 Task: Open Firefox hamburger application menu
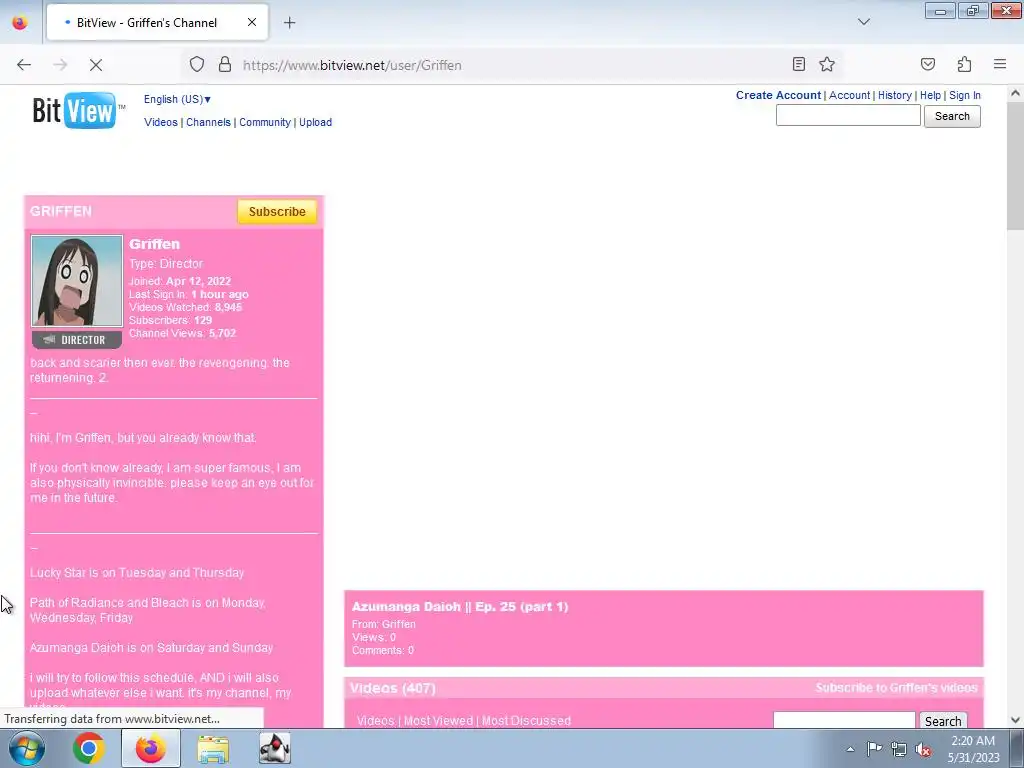tap(1000, 64)
